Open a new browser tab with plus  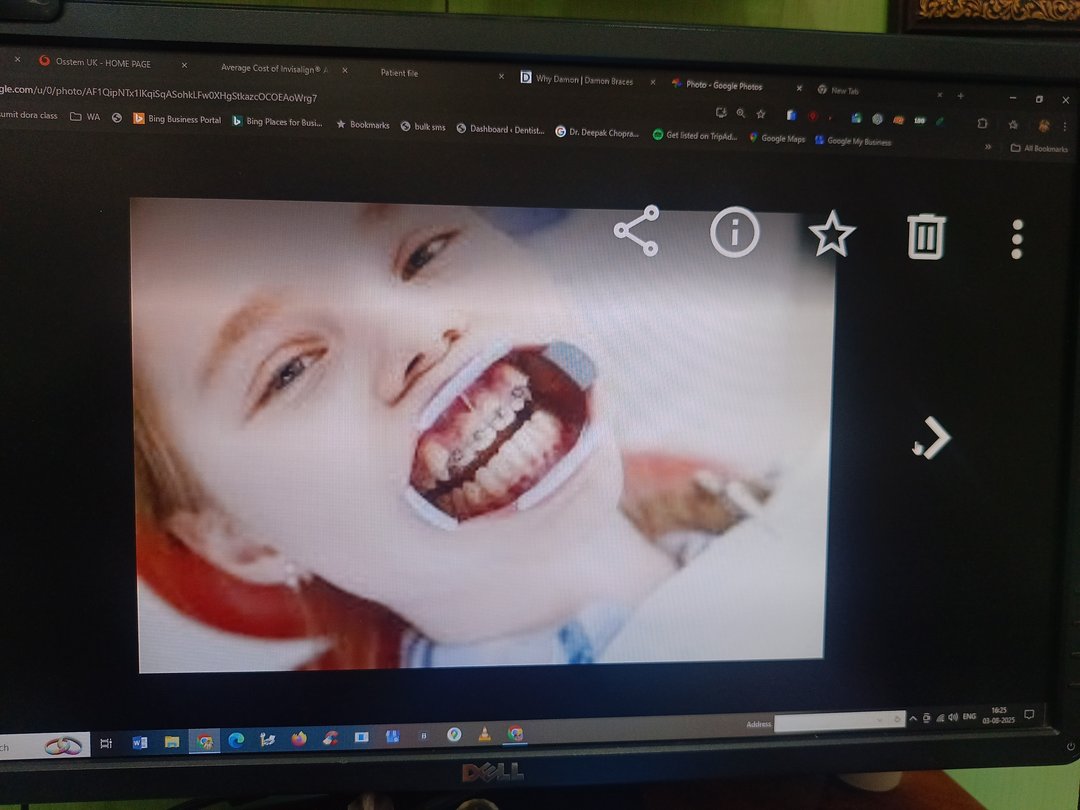[x=960, y=95]
